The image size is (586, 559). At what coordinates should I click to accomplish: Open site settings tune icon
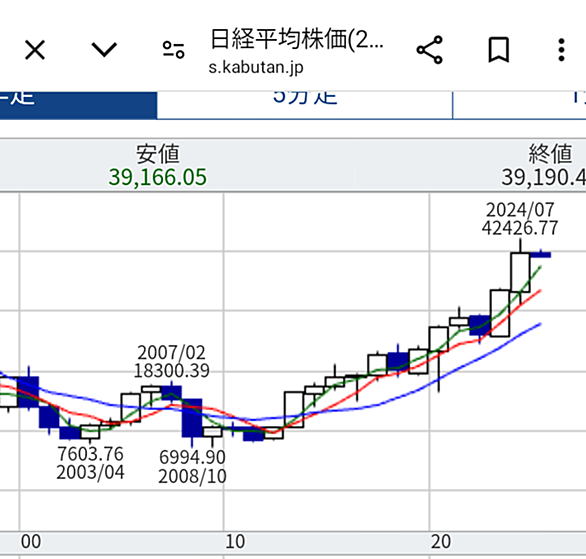(173, 50)
